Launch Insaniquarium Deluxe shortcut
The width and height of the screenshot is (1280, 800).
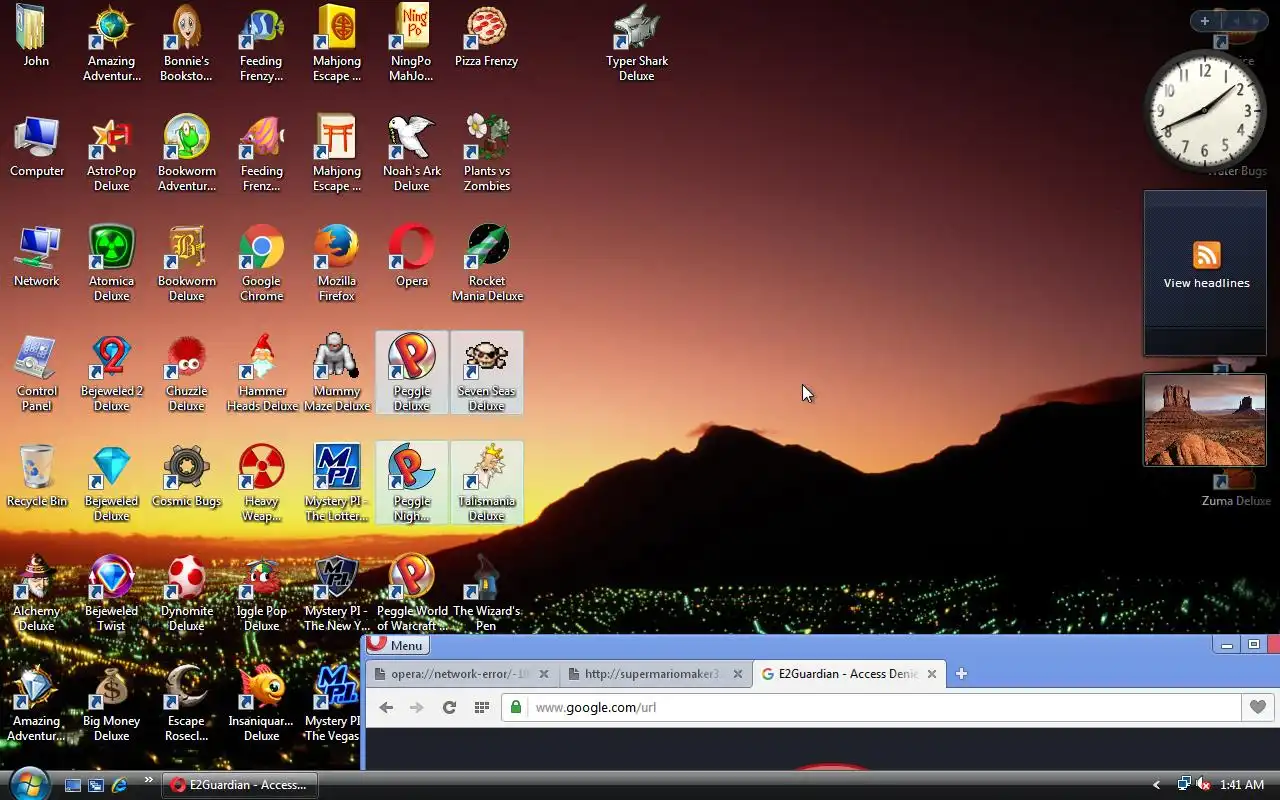coord(261,703)
